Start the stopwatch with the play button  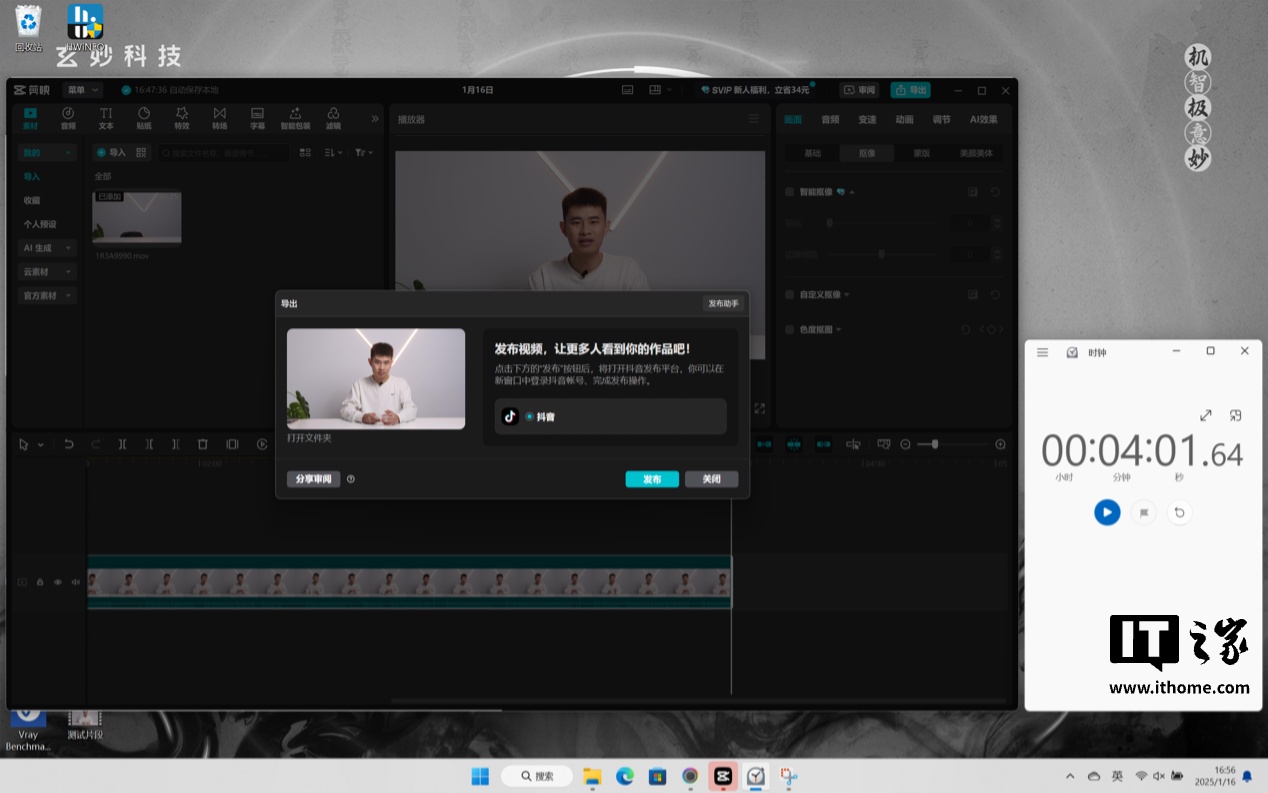click(1106, 512)
